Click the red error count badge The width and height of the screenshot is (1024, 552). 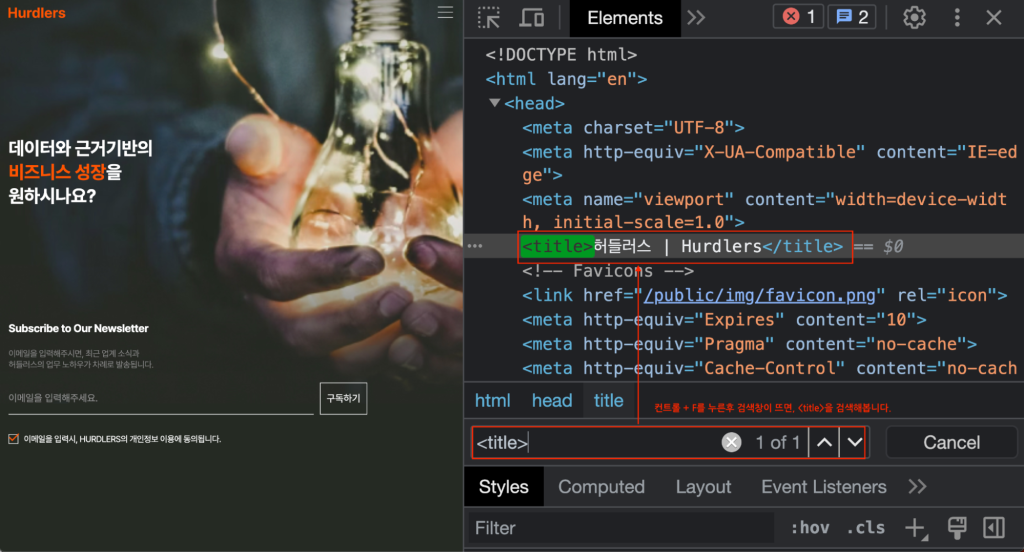tap(798, 17)
